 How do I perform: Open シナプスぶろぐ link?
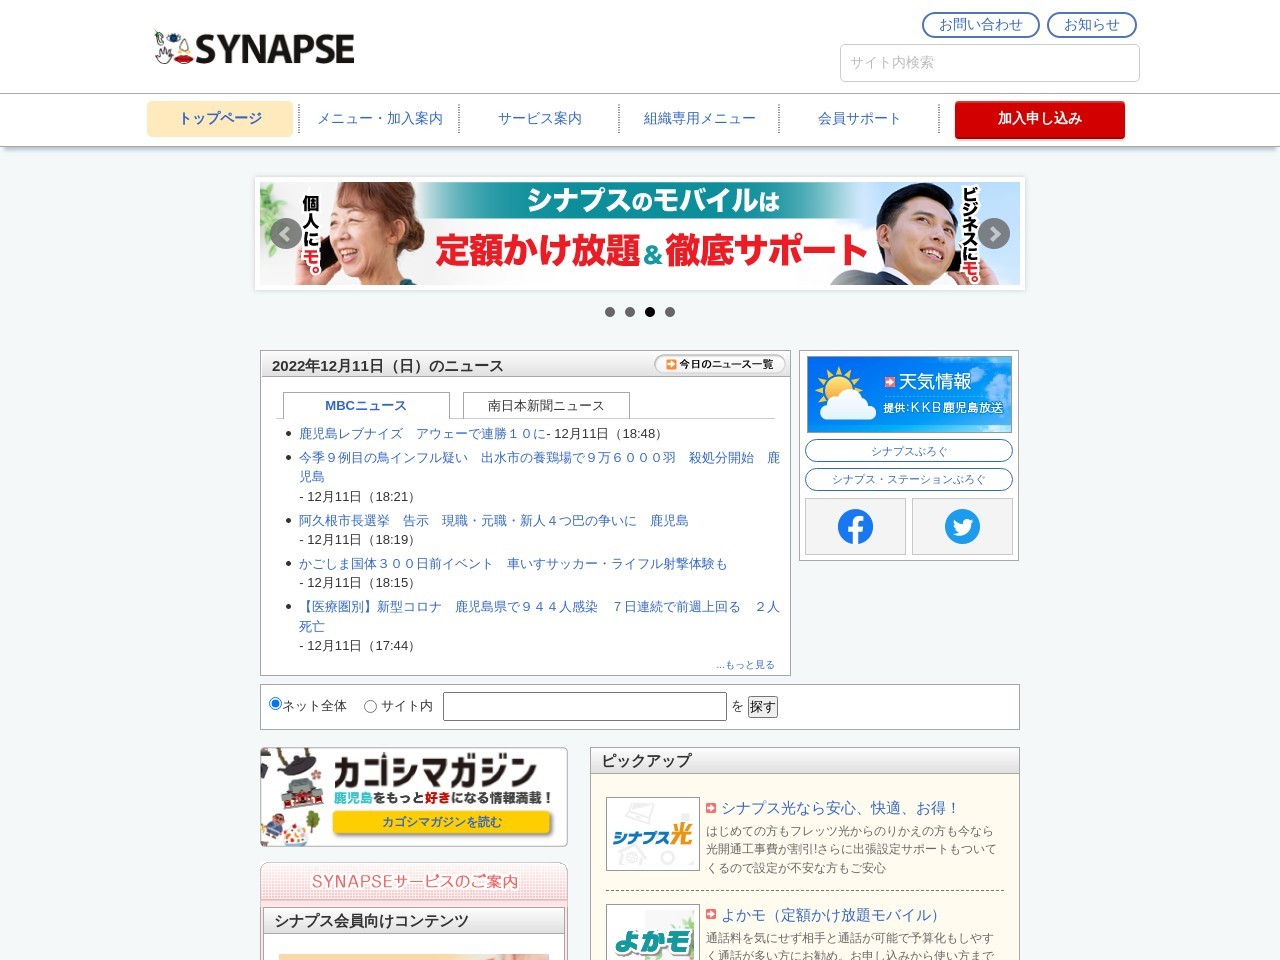tap(909, 451)
